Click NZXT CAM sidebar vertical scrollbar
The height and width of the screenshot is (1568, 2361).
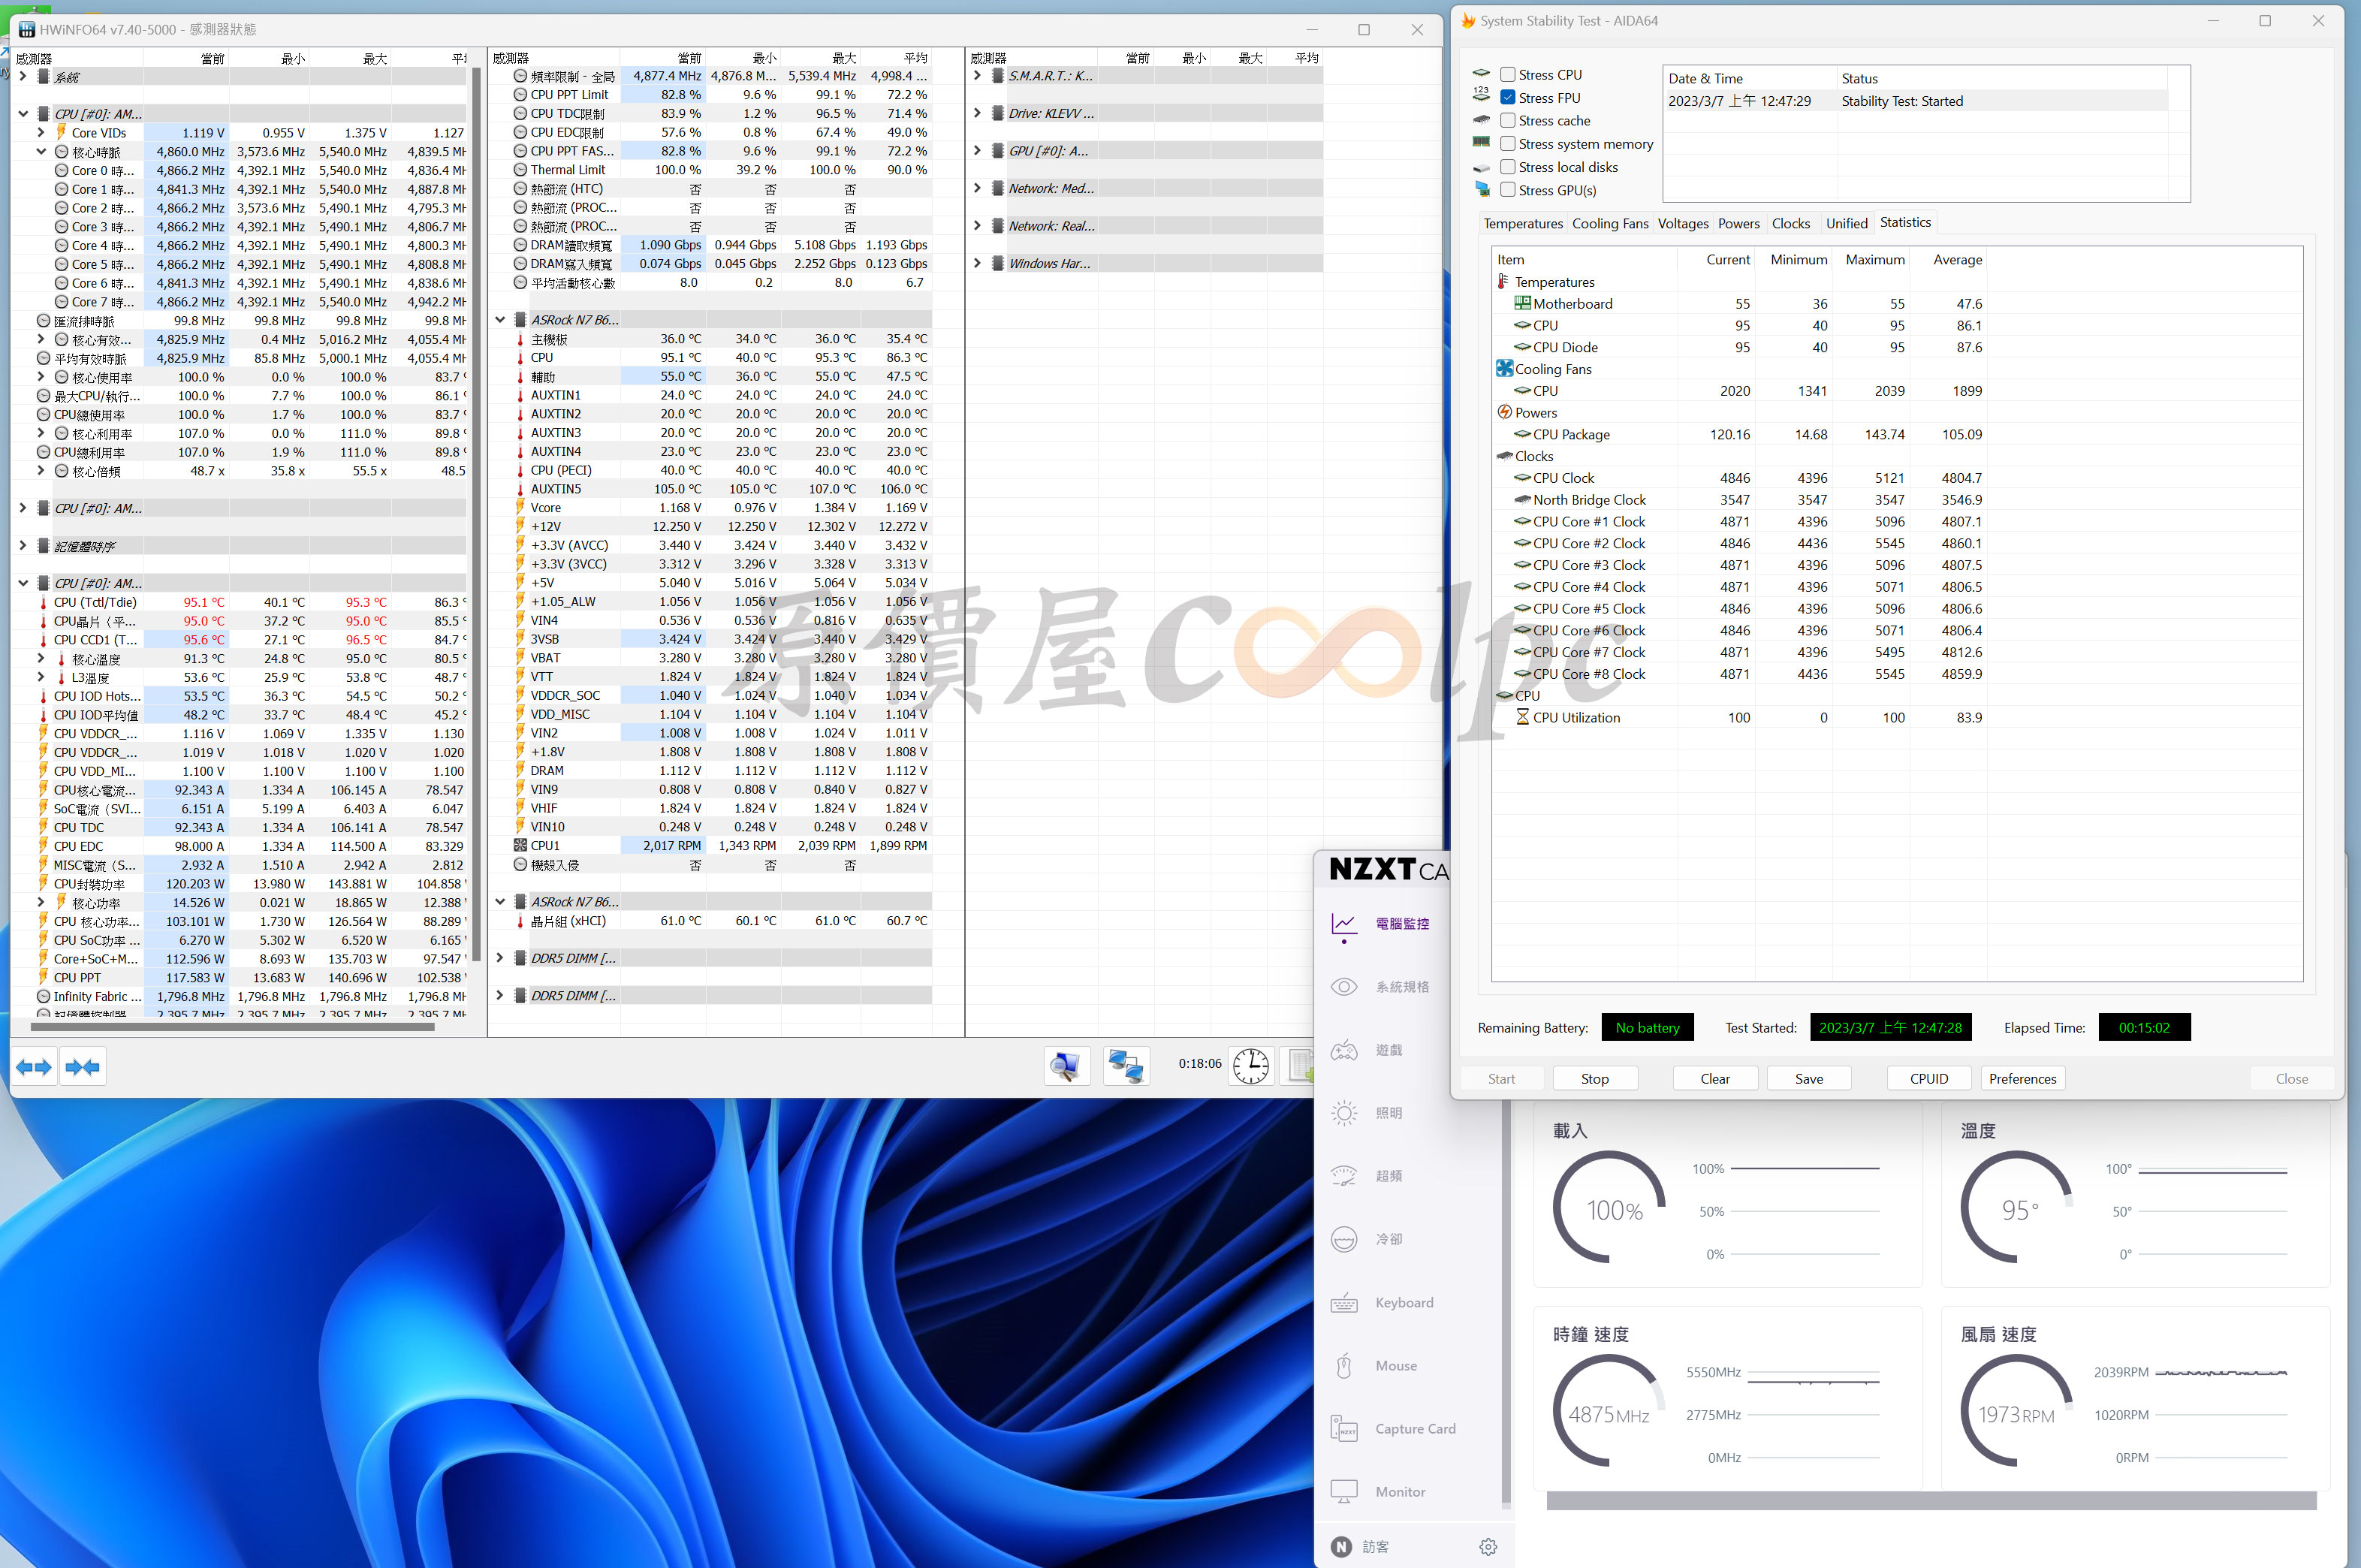[1507, 1305]
